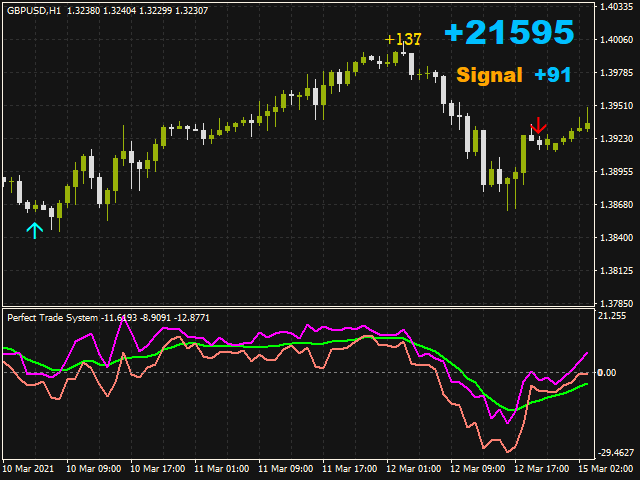This screenshot has width=640, height=480.
Task: Click the indicator values -11.6193 -8.9091 -12.8771
Action: tap(155, 318)
